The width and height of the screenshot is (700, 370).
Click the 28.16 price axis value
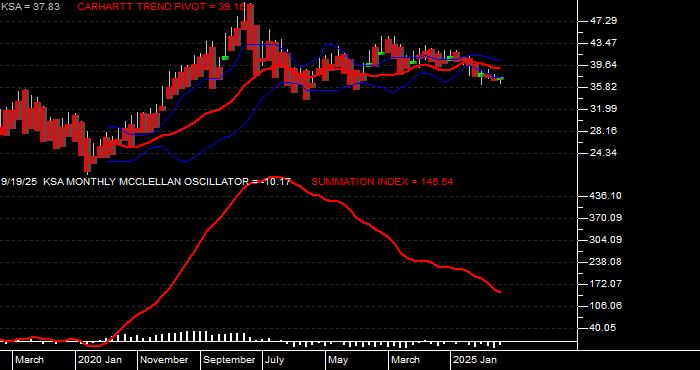604,131
